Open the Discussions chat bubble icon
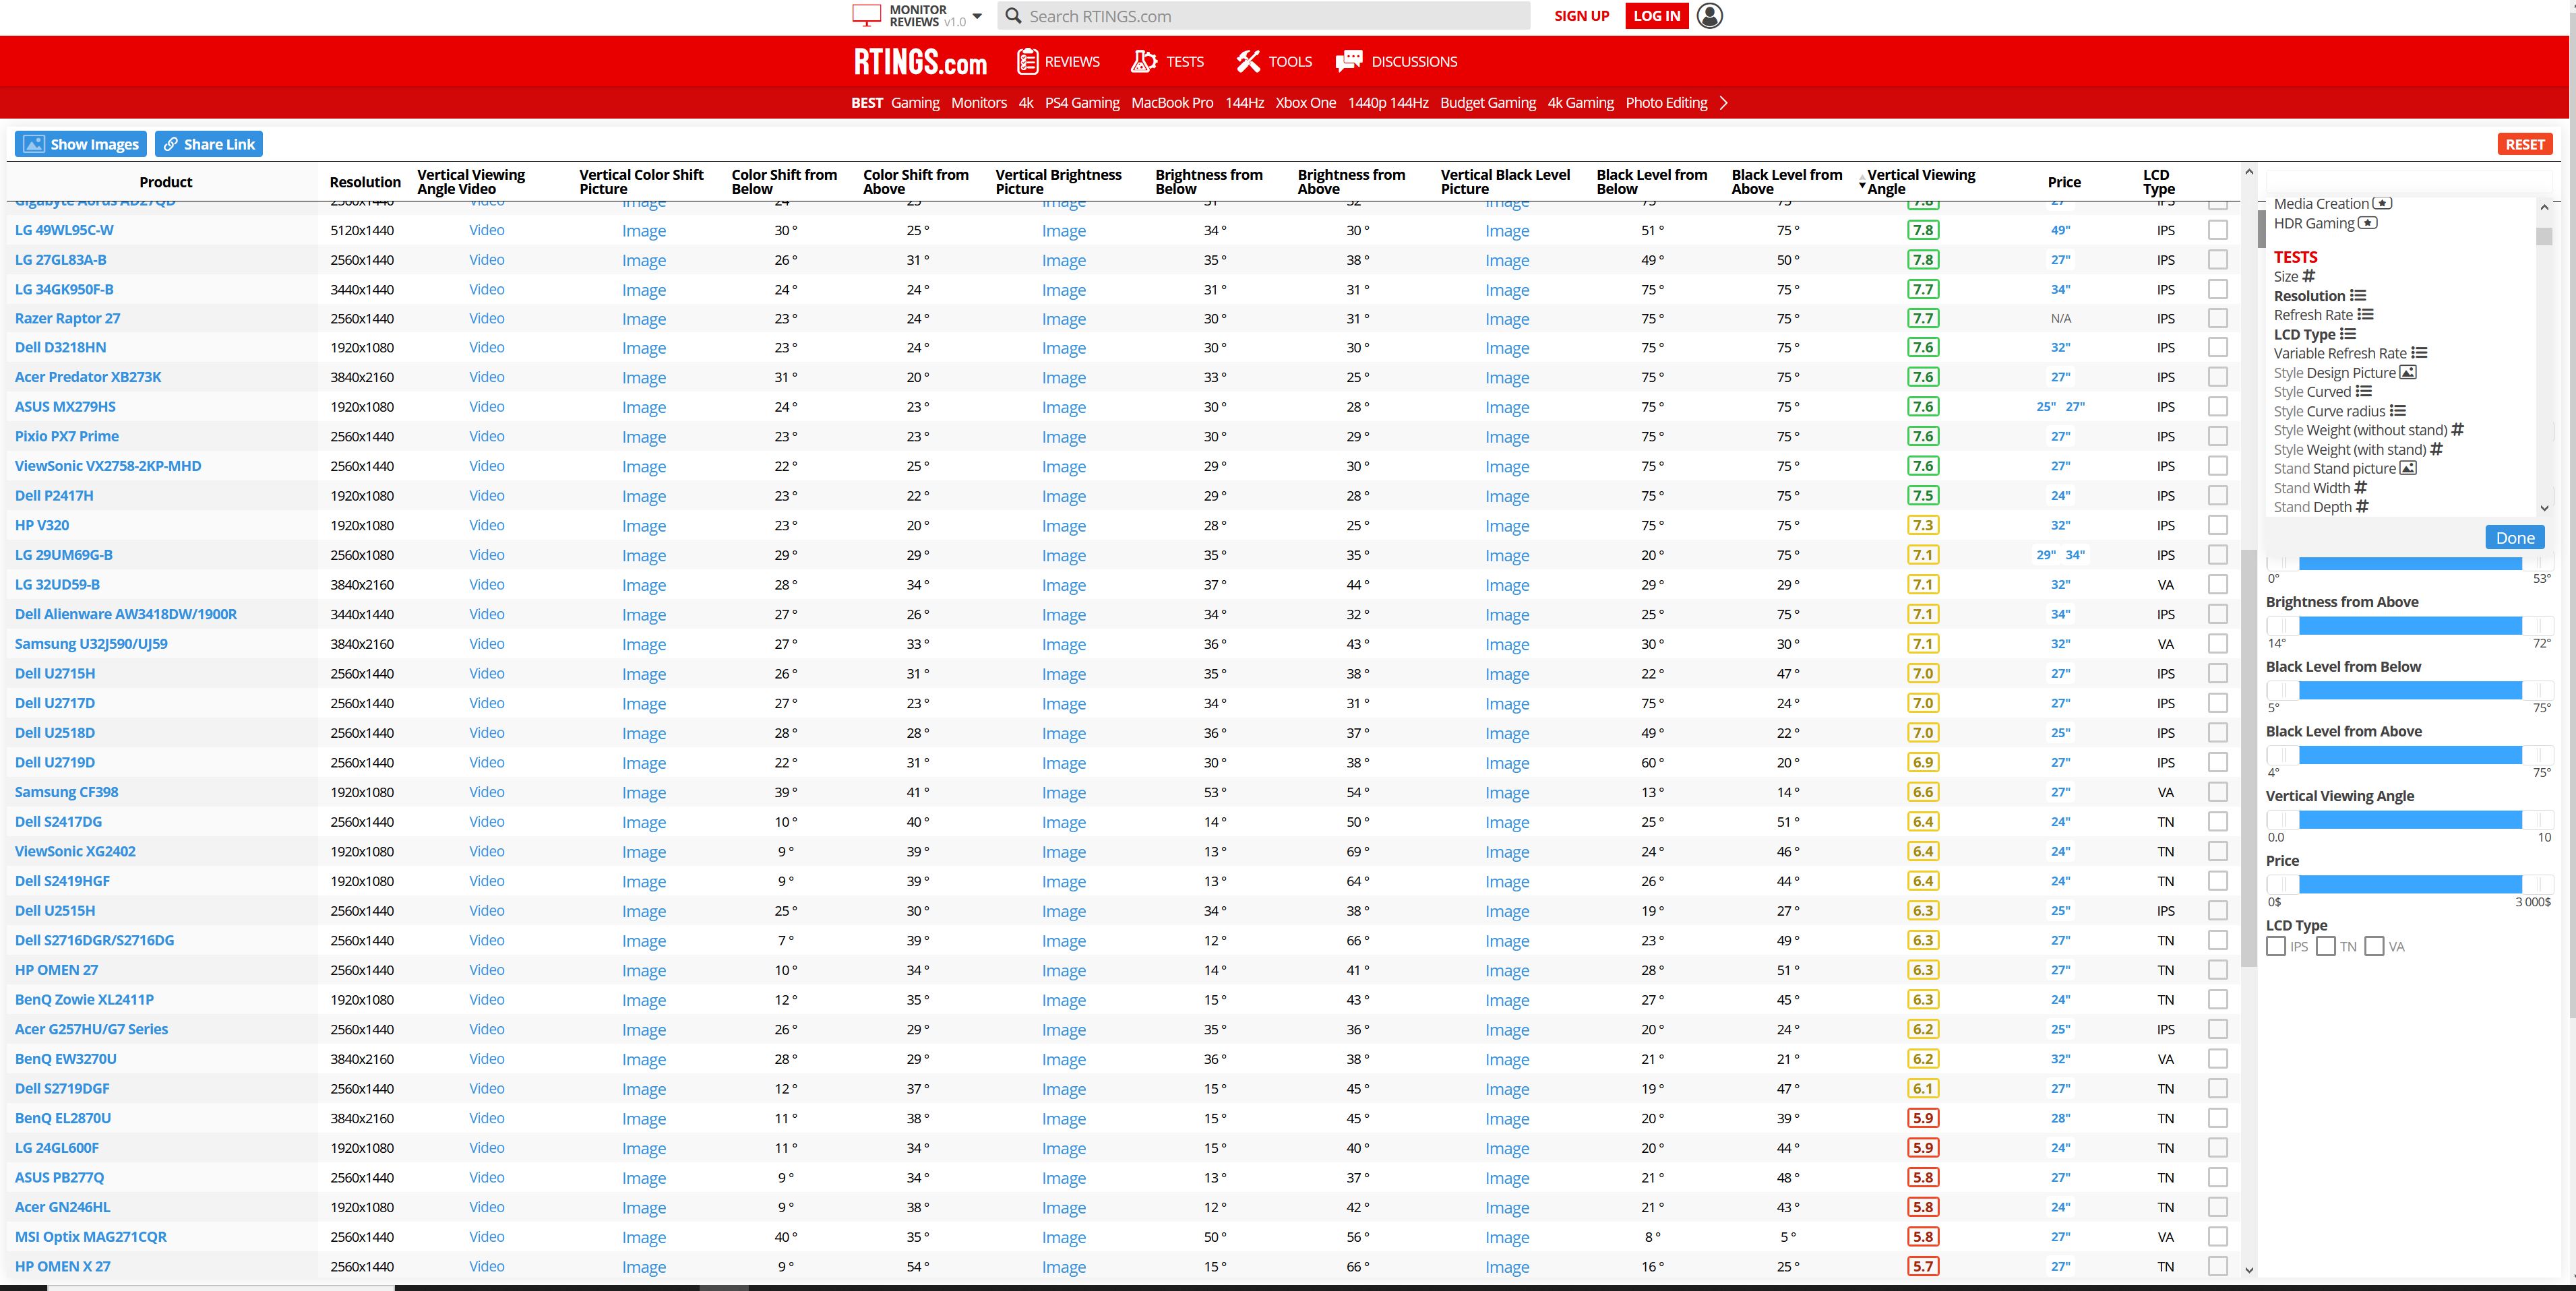 [1349, 61]
